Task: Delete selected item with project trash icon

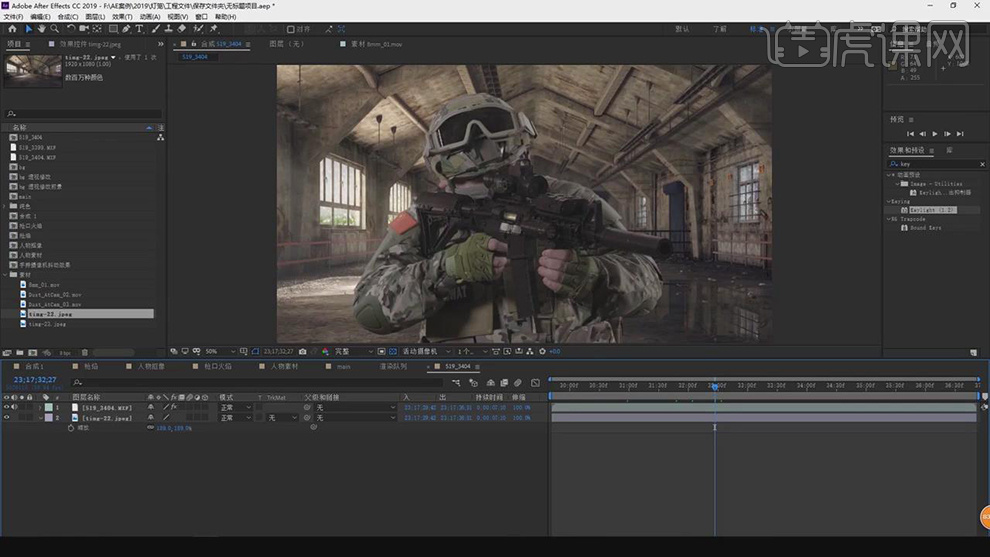Action: coord(84,353)
